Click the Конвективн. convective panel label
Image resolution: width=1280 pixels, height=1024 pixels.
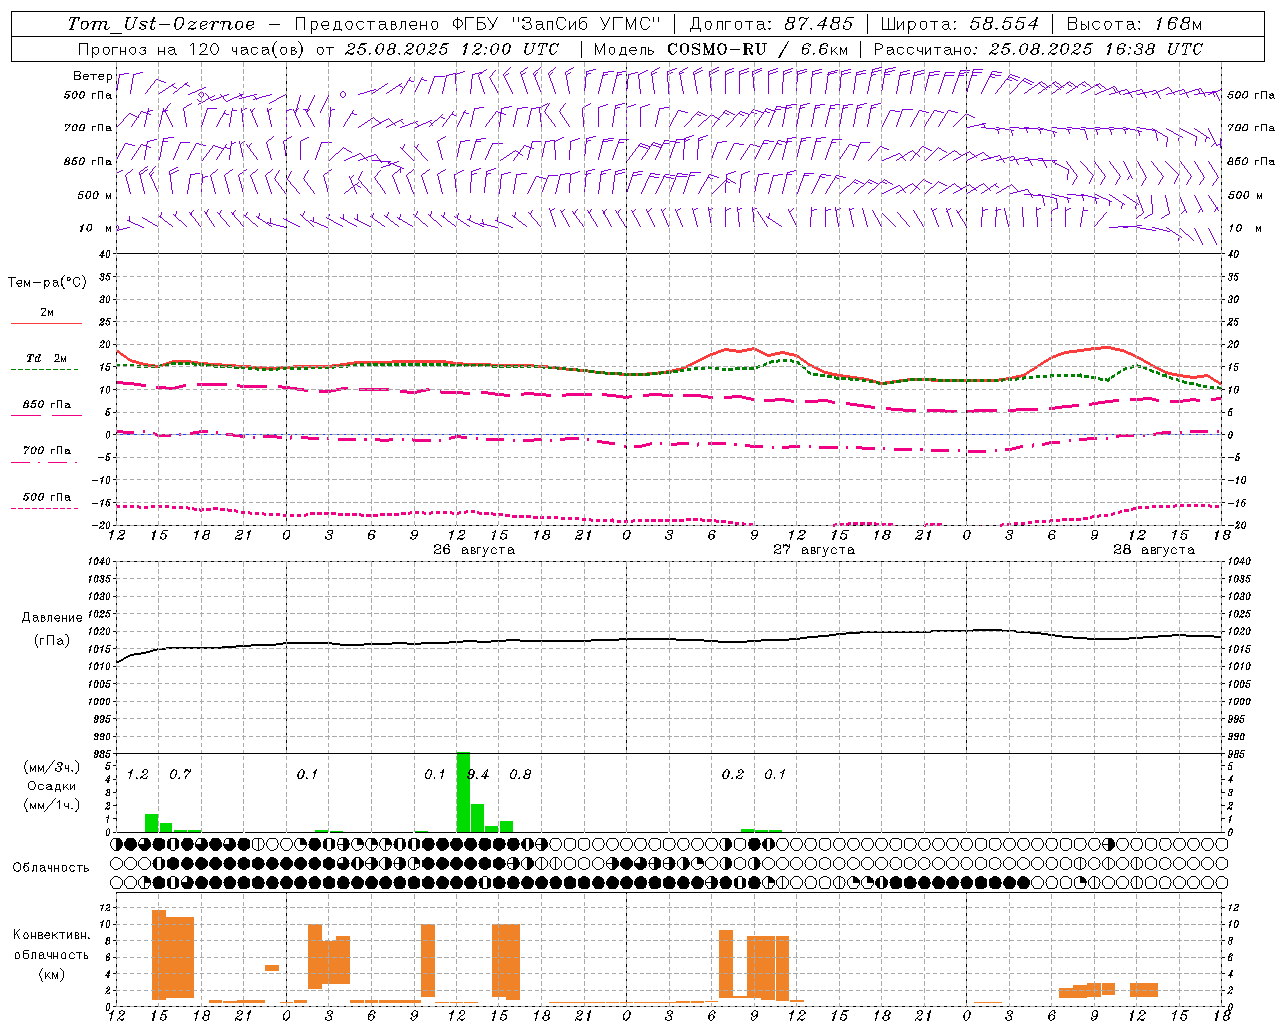coord(51,935)
